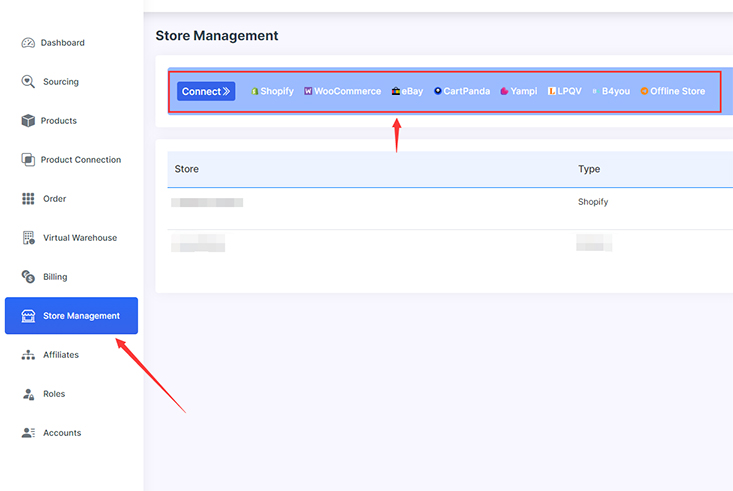Choose WooCommerce store option

[343, 91]
